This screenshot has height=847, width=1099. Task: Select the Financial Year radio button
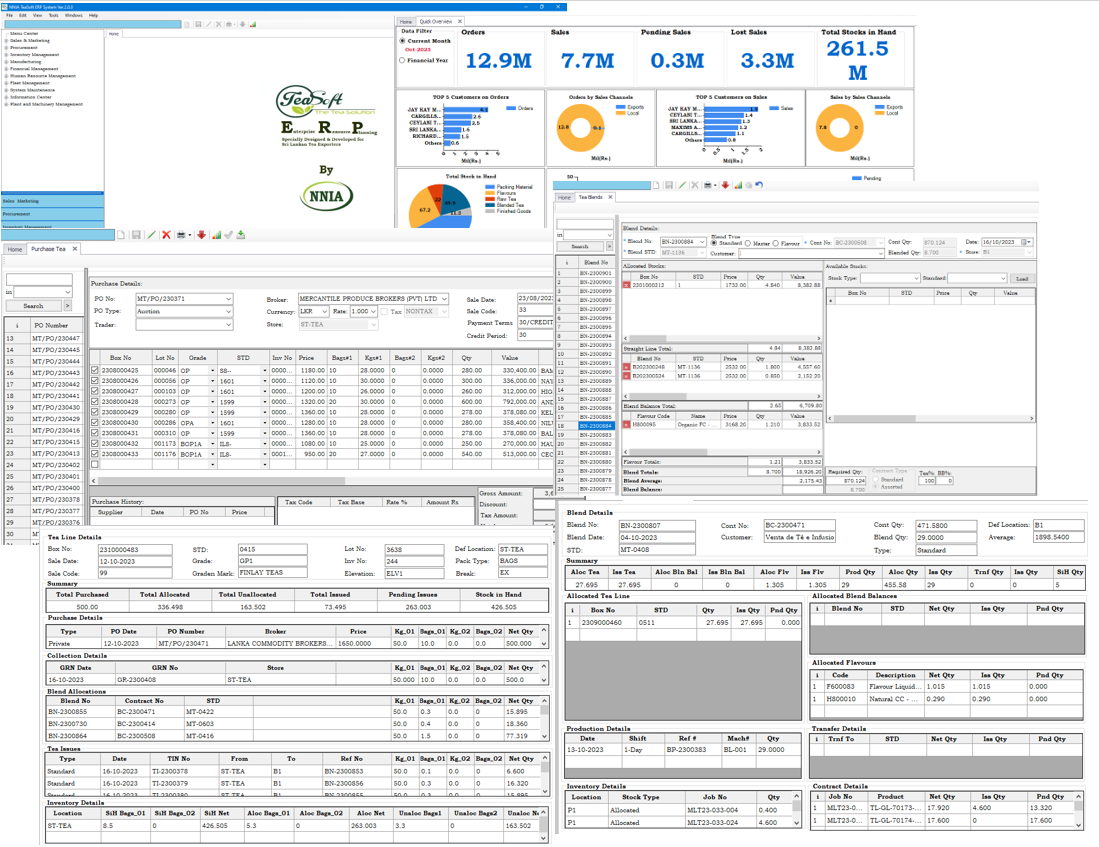coord(403,60)
